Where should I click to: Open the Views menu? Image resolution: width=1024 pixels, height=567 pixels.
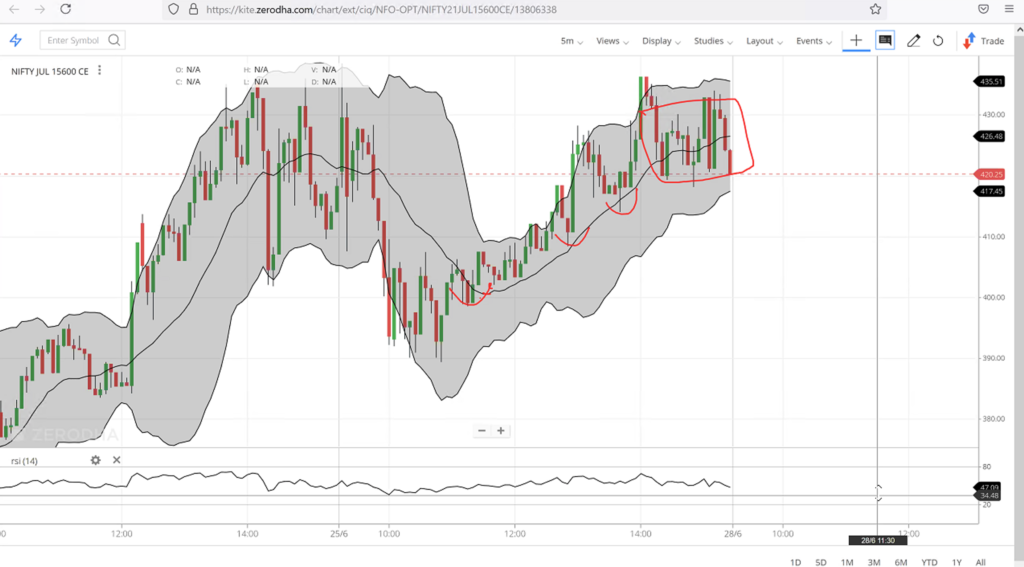tap(612, 41)
